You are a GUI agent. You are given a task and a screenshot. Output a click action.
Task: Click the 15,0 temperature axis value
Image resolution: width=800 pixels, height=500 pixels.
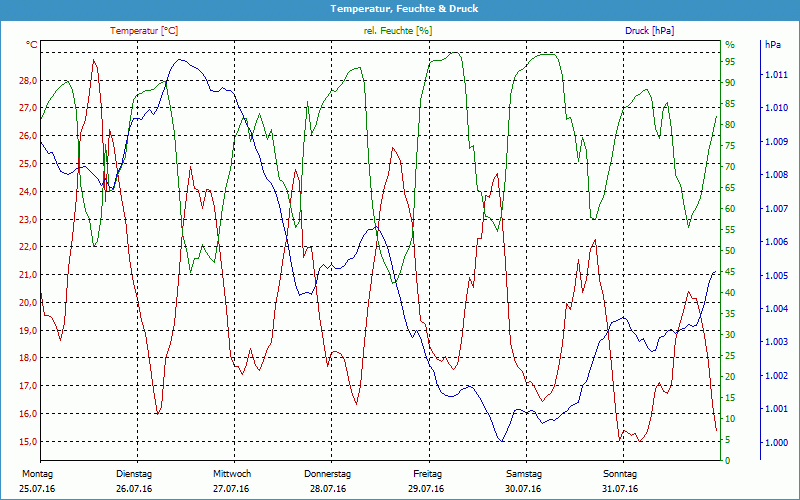[x=28, y=441]
